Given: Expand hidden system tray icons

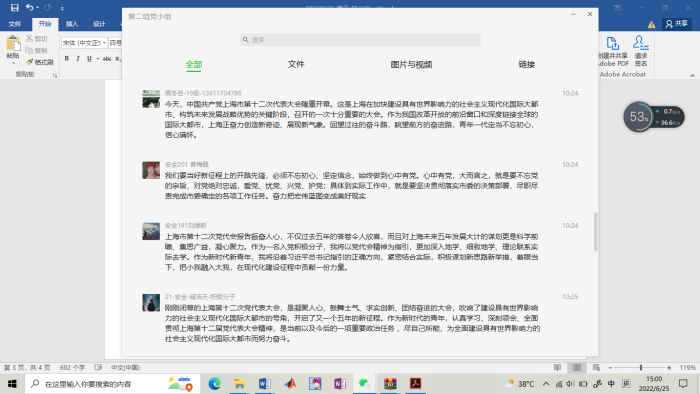Looking at the screenshot, I should point(546,383).
